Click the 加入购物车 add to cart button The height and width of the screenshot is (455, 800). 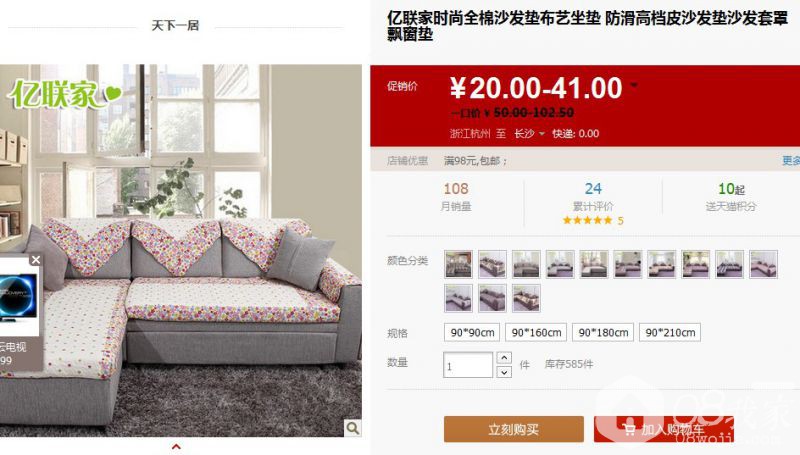[x=664, y=429]
